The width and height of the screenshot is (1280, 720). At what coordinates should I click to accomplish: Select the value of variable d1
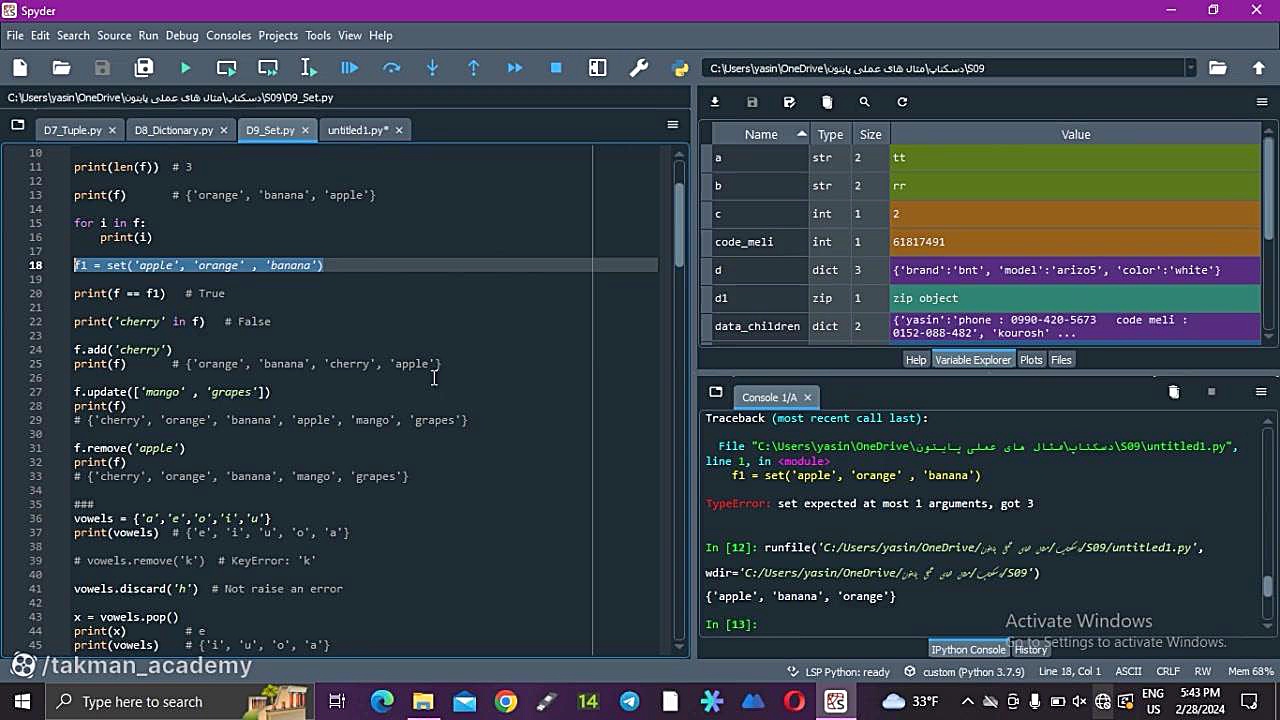point(1076,298)
